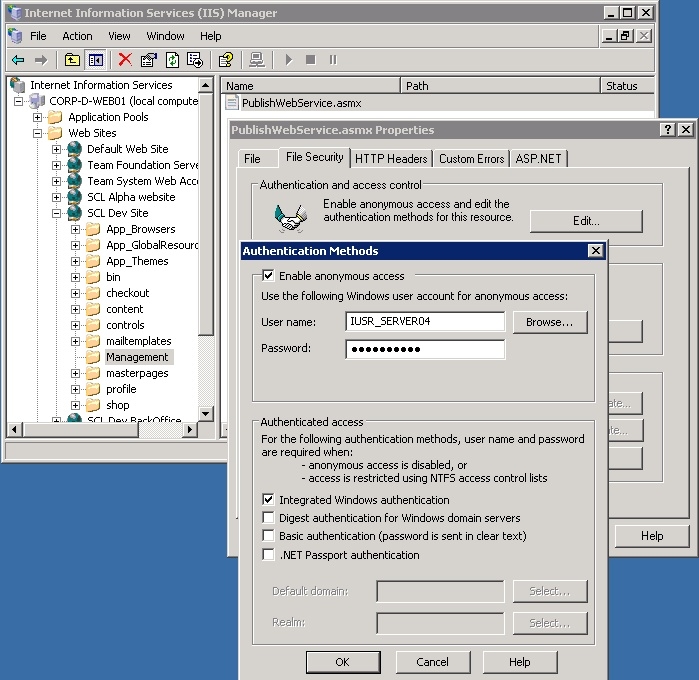Expand the App_Browsers folder node
Viewport: 699px width, 680px height.
[x=75, y=230]
